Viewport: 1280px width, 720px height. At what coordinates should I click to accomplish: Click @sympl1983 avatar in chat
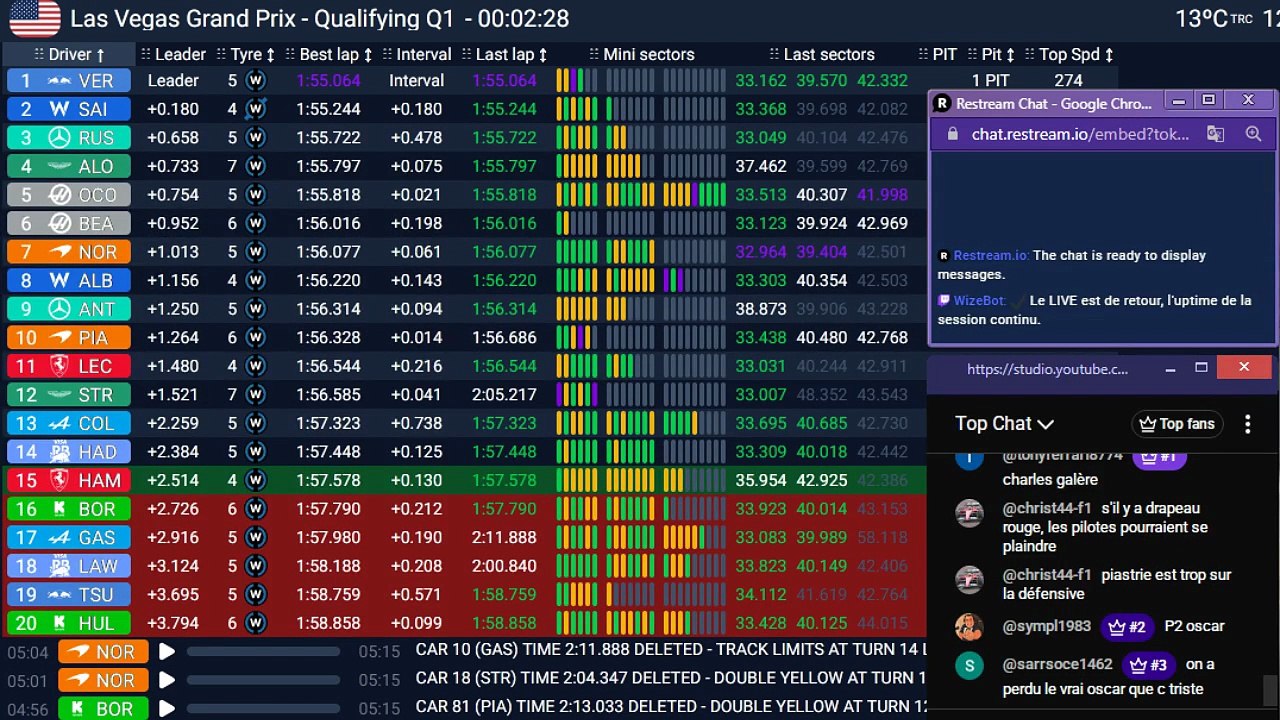[969, 627]
